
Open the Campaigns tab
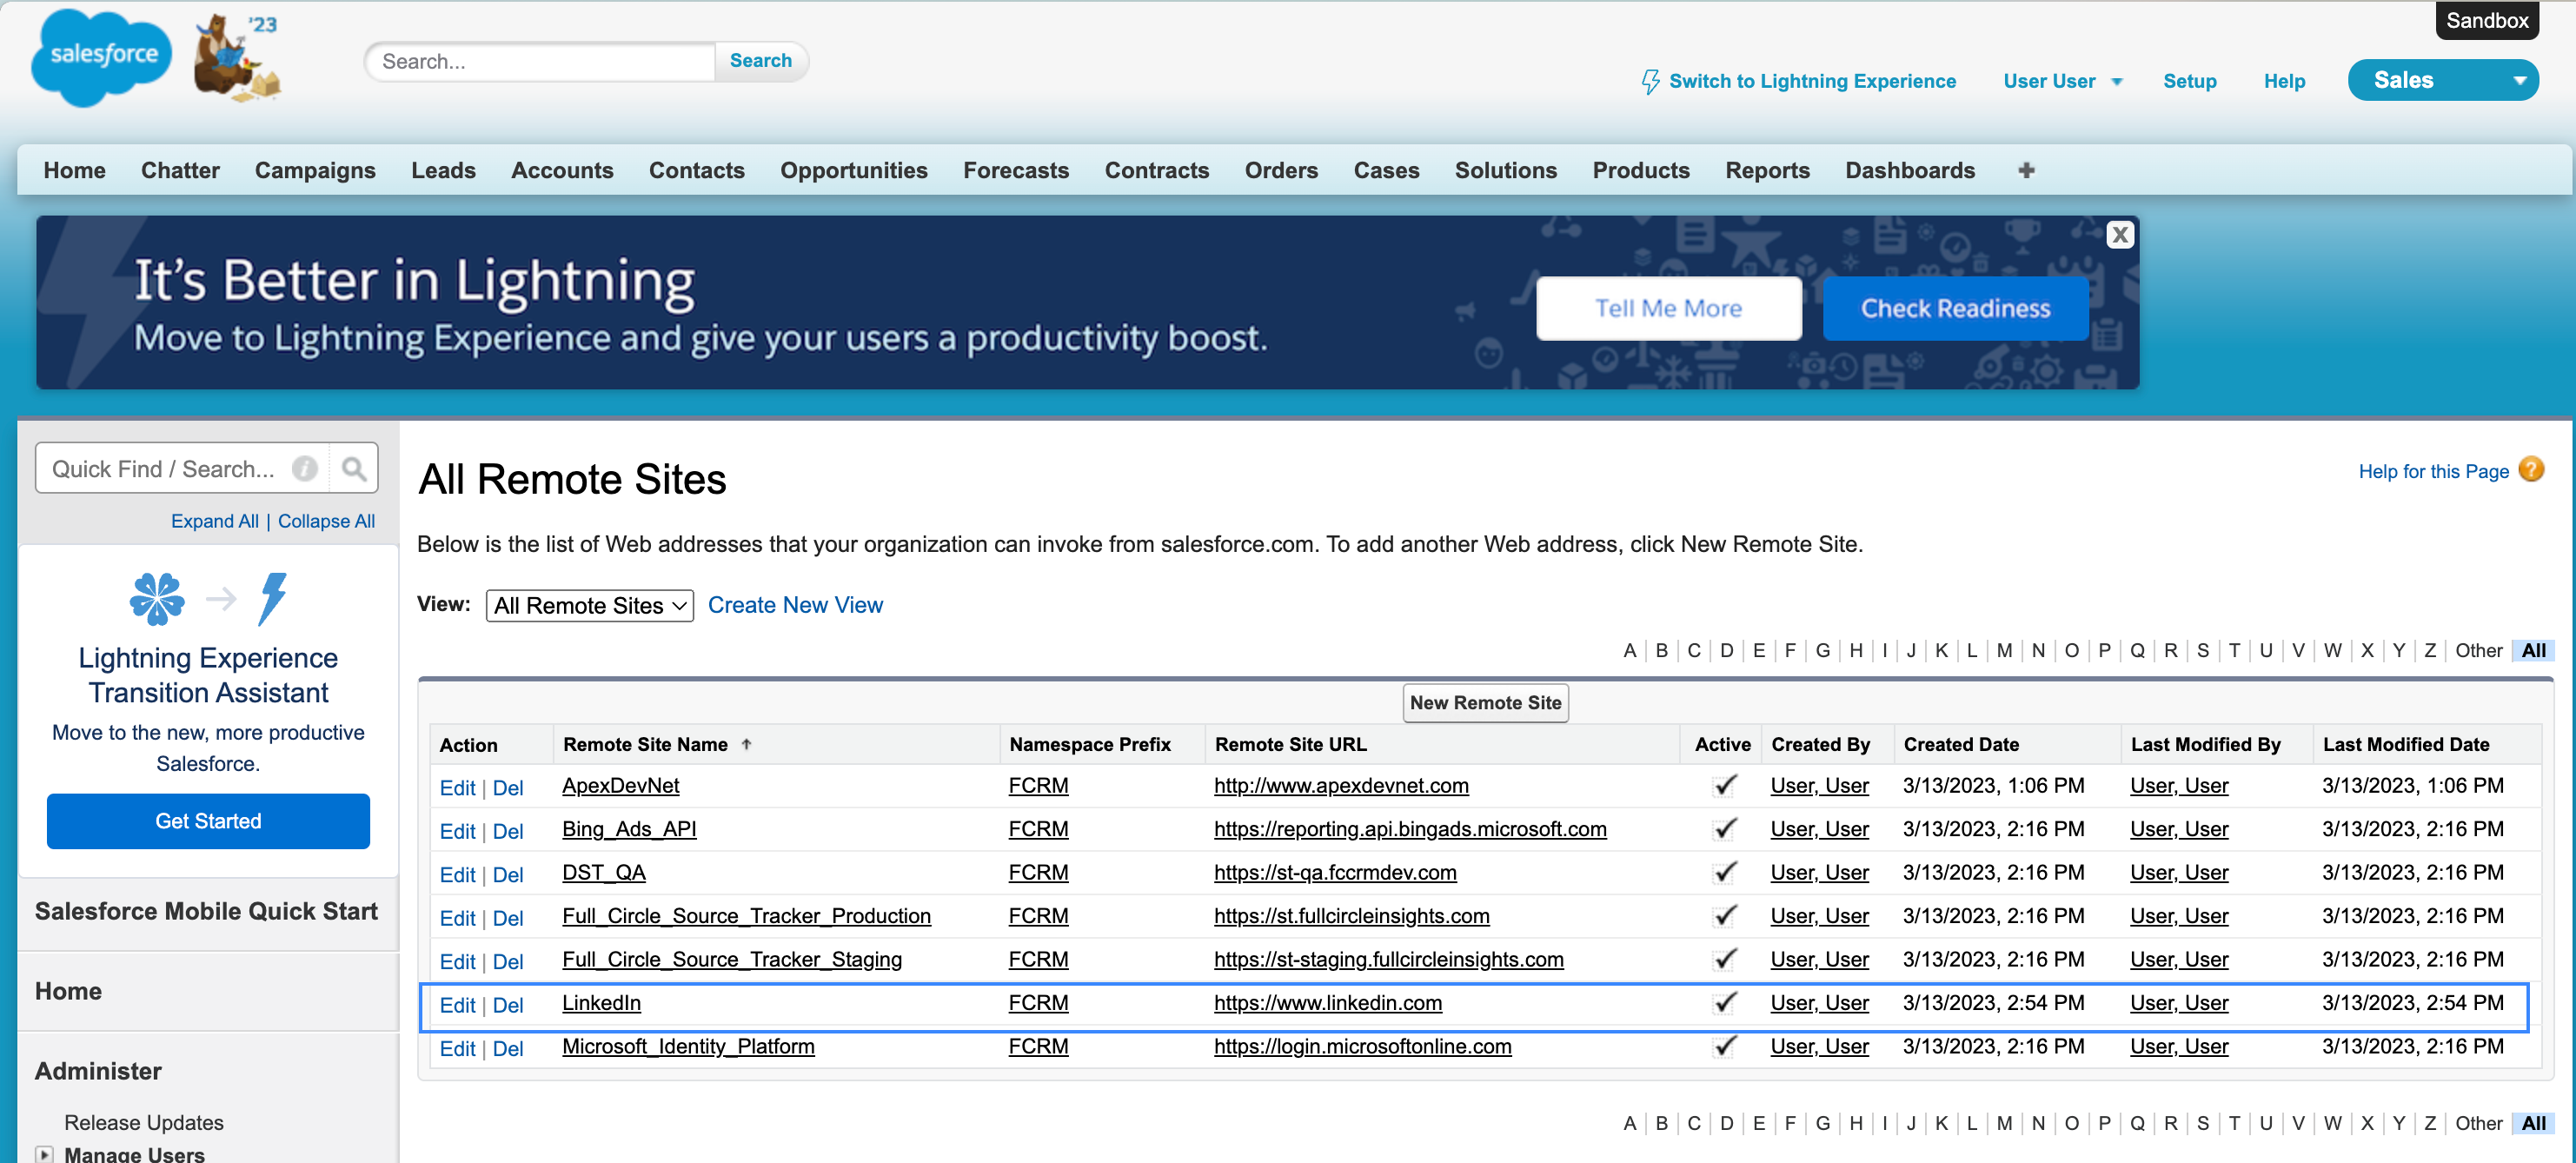pyautogui.click(x=315, y=171)
